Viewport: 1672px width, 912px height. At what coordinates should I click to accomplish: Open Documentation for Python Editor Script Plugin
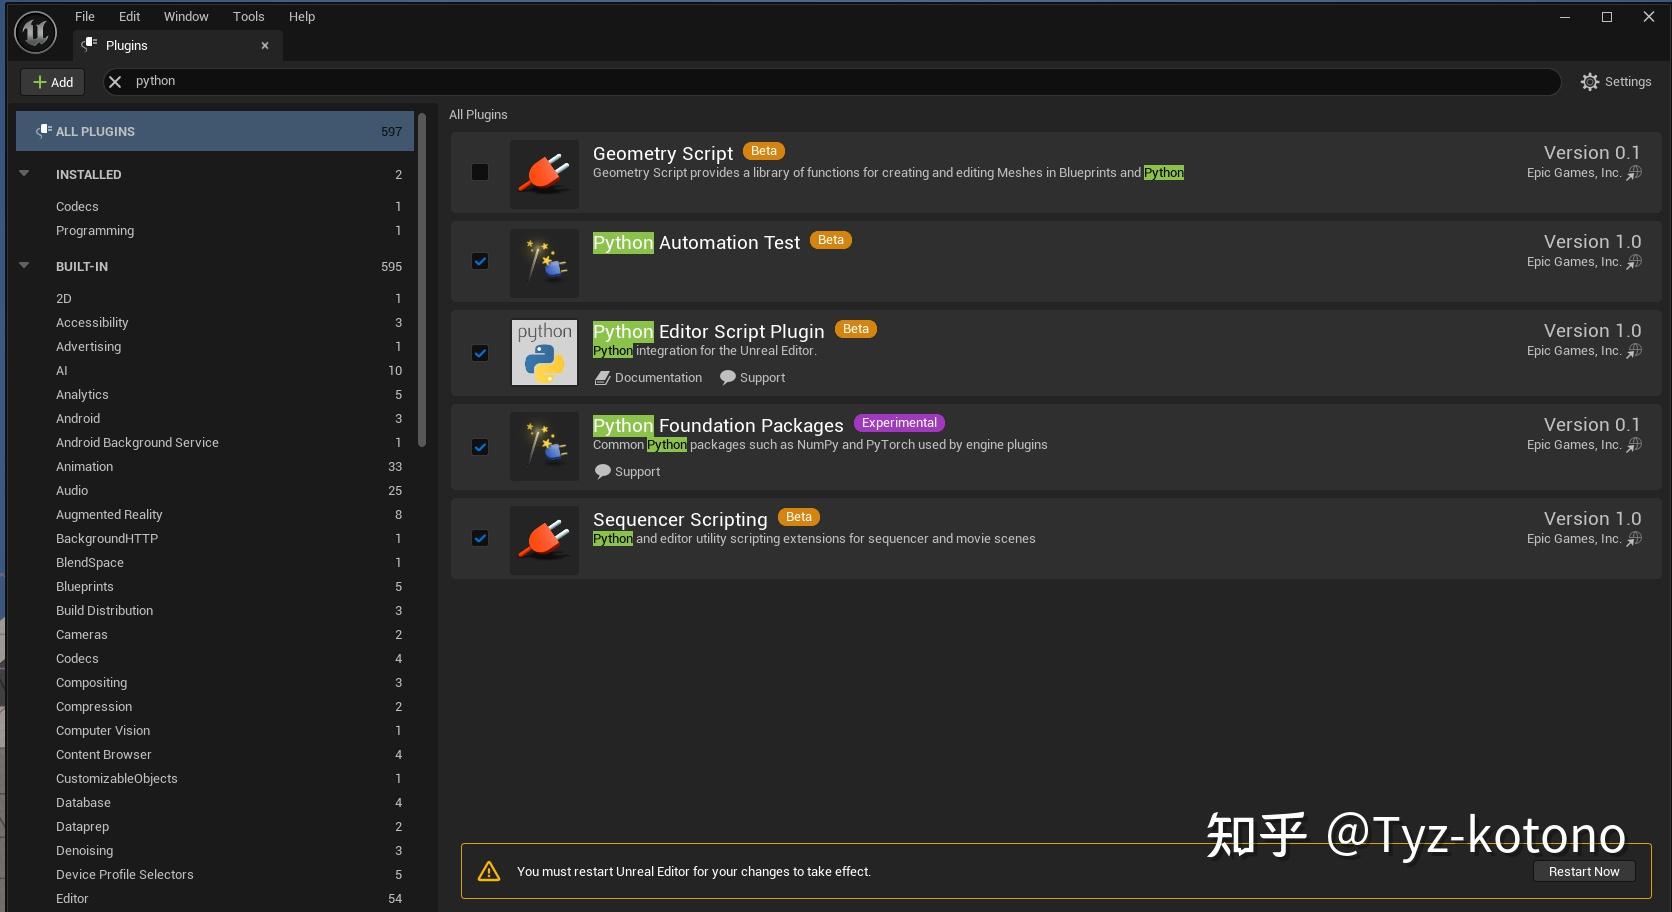click(648, 377)
